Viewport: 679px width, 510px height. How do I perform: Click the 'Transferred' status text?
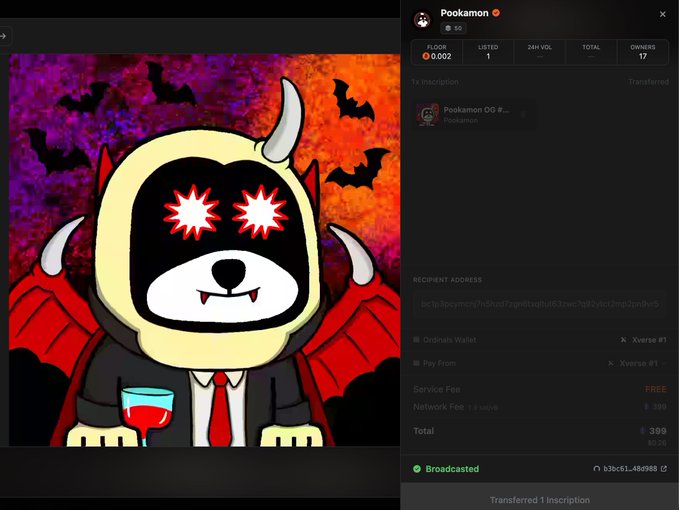click(648, 82)
